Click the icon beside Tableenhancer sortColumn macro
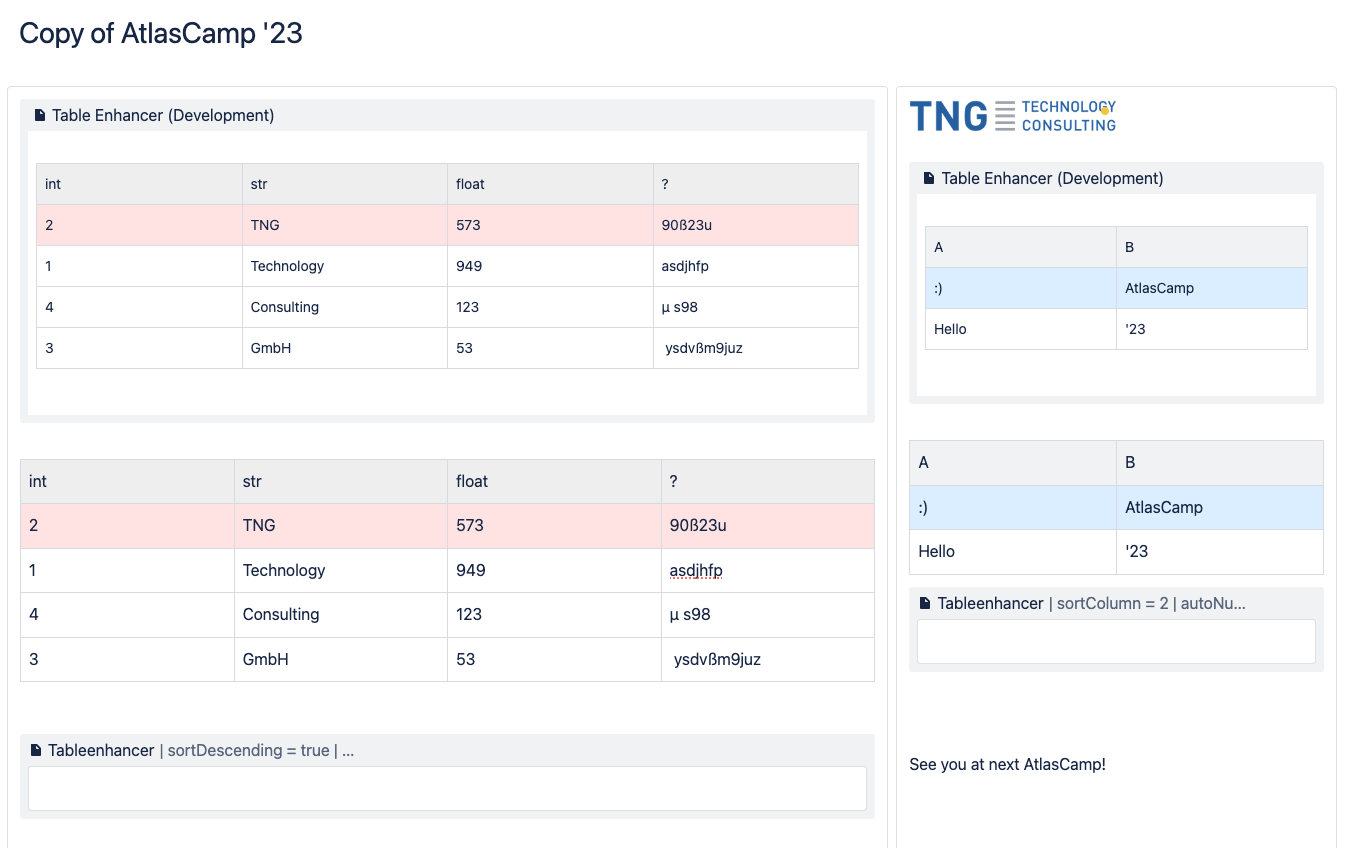 point(925,604)
